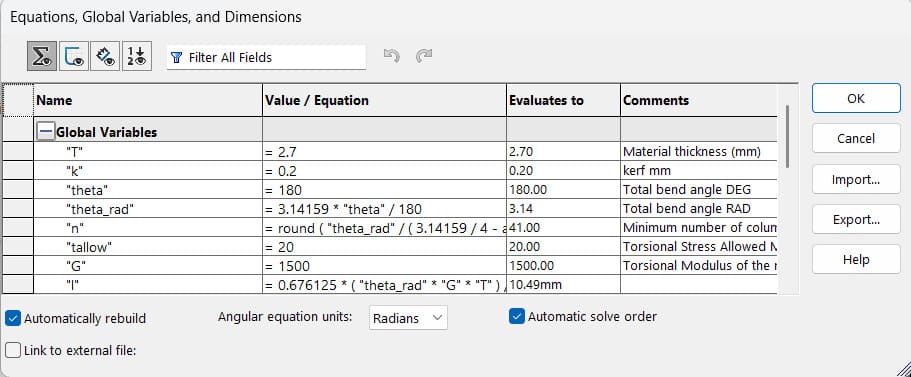Viewport: 911px width, 377px height.
Task: Click the evaluated value 41.00
Action: pyautogui.click(x=563, y=228)
